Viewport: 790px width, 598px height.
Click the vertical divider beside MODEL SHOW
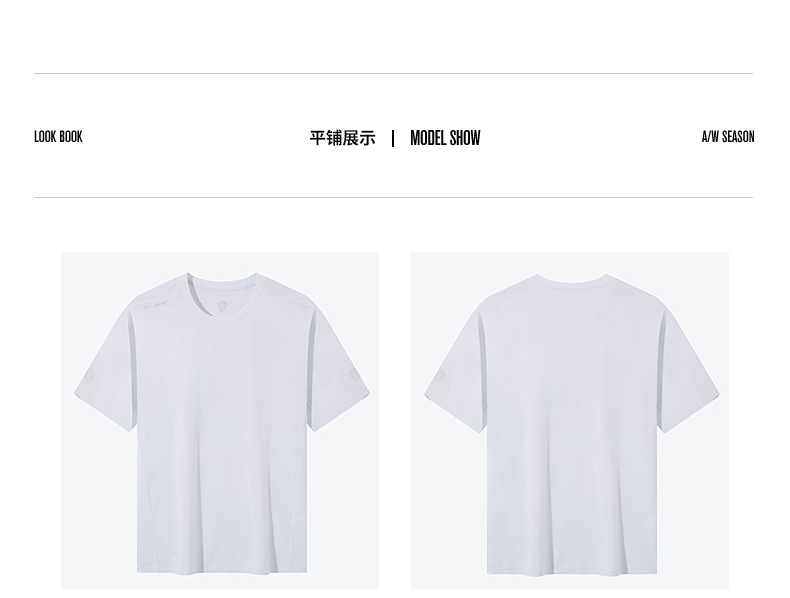coord(393,138)
